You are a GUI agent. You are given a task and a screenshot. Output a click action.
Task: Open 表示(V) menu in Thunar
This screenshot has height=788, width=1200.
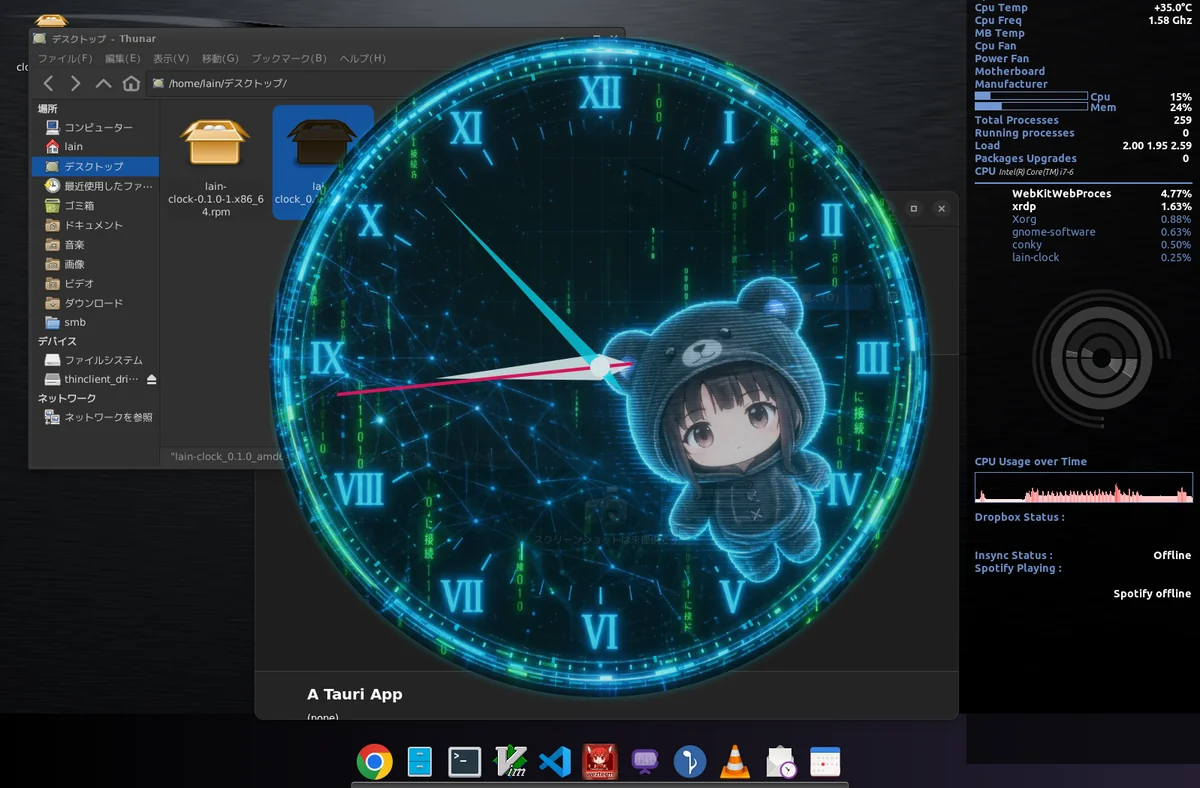pos(171,58)
